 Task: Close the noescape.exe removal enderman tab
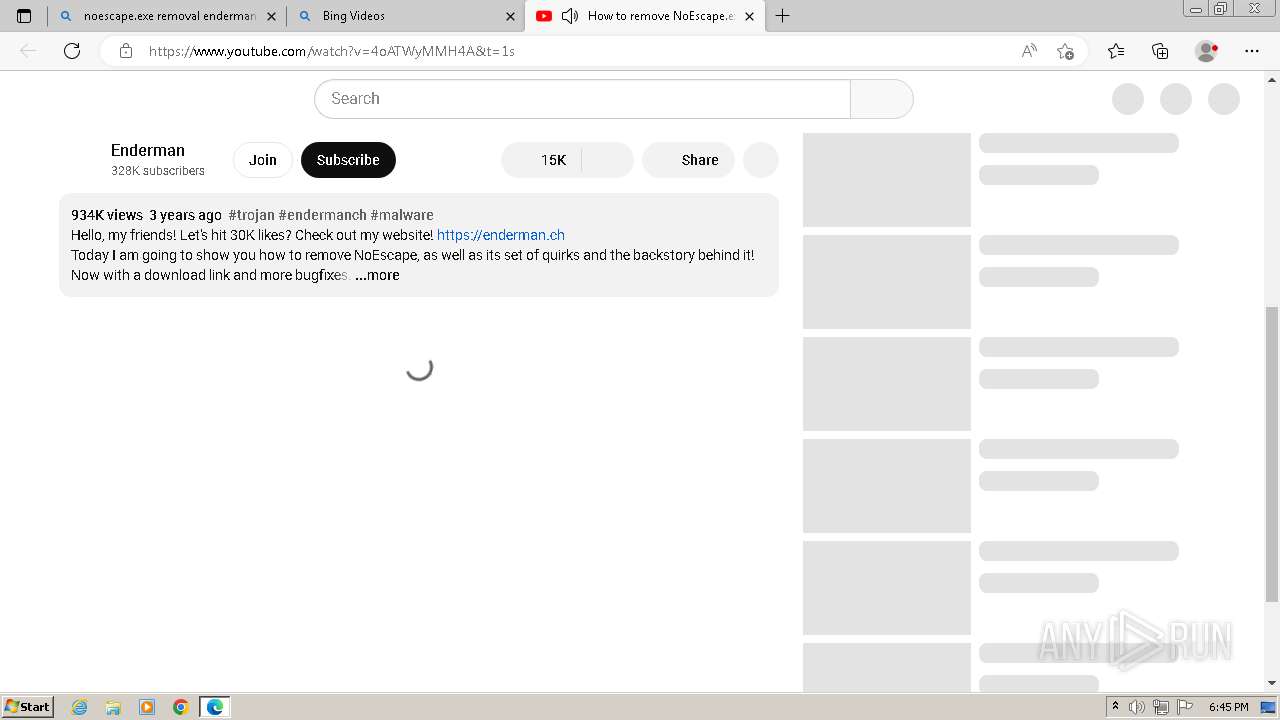[271, 16]
